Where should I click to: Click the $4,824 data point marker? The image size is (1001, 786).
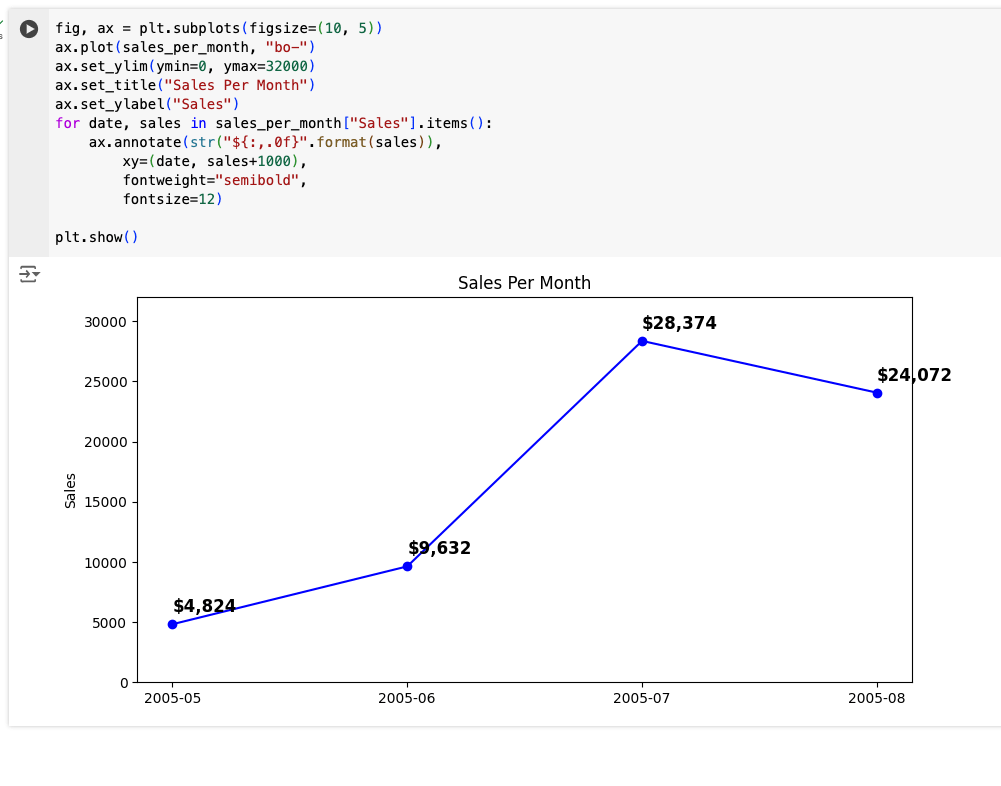(x=172, y=624)
